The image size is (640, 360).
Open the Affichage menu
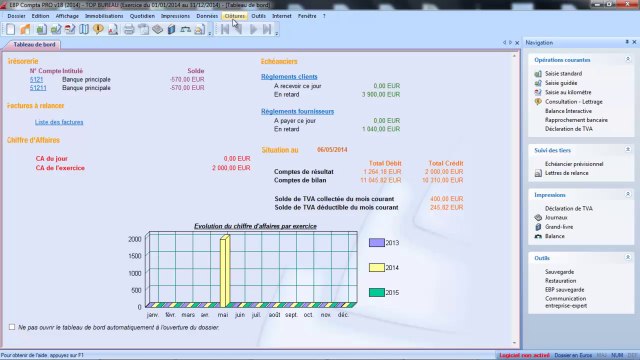(x=67, y=16)
